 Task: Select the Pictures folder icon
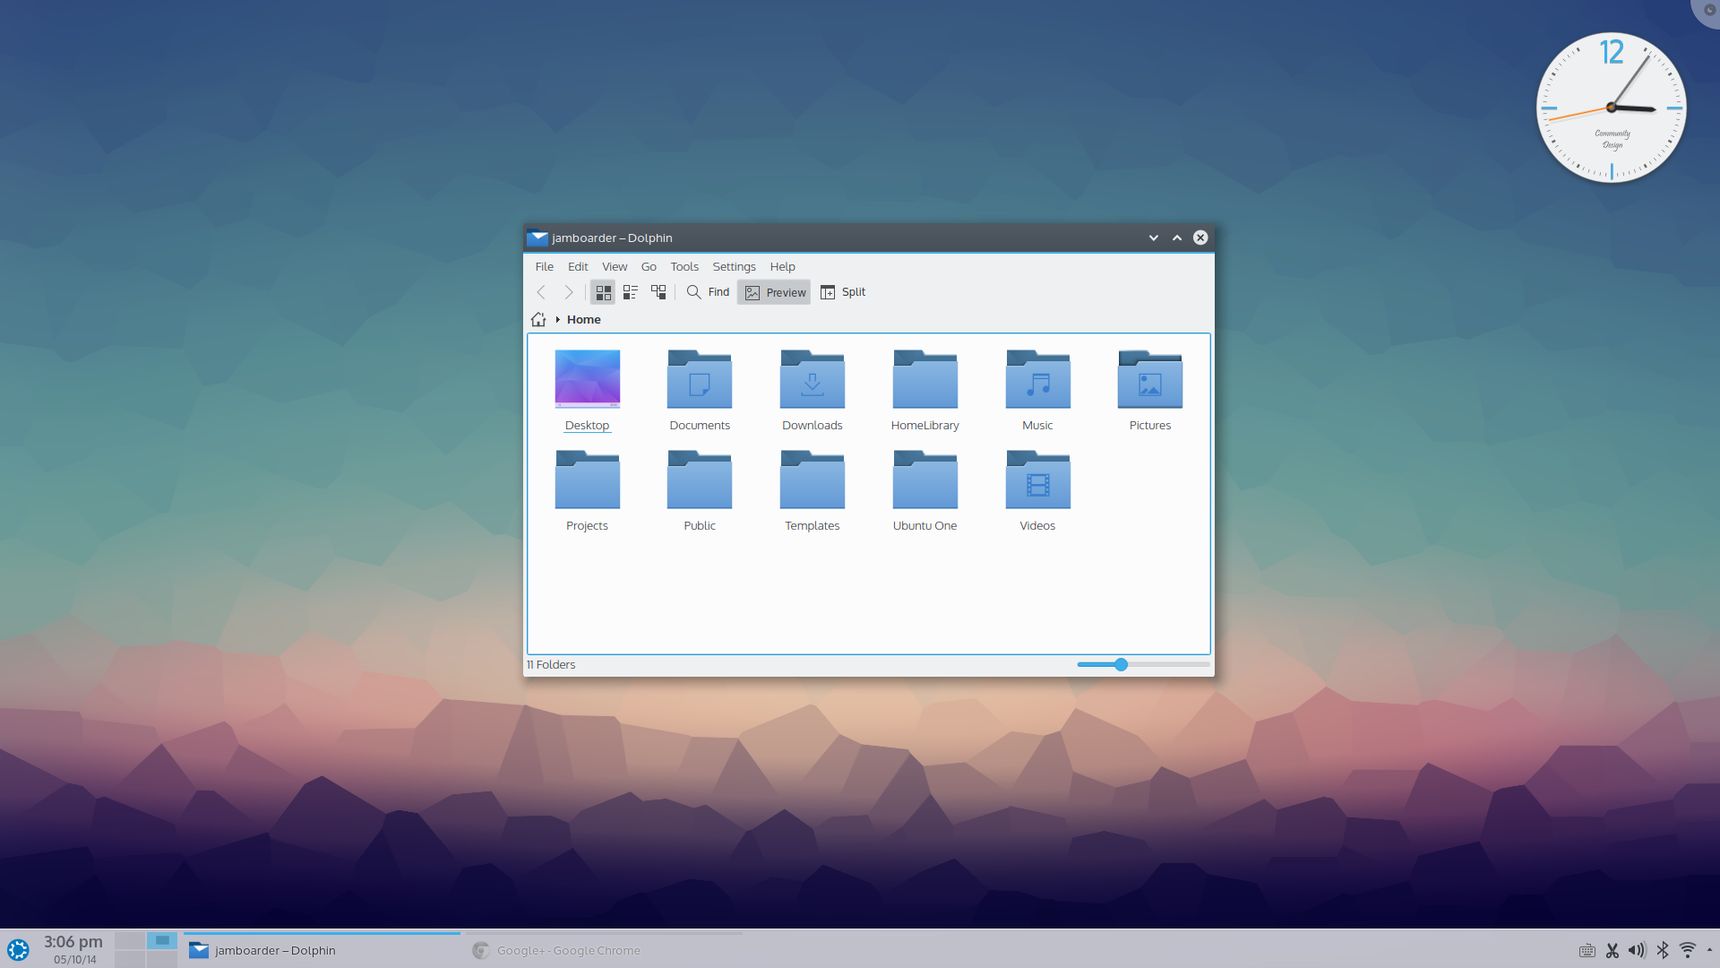1150,379
